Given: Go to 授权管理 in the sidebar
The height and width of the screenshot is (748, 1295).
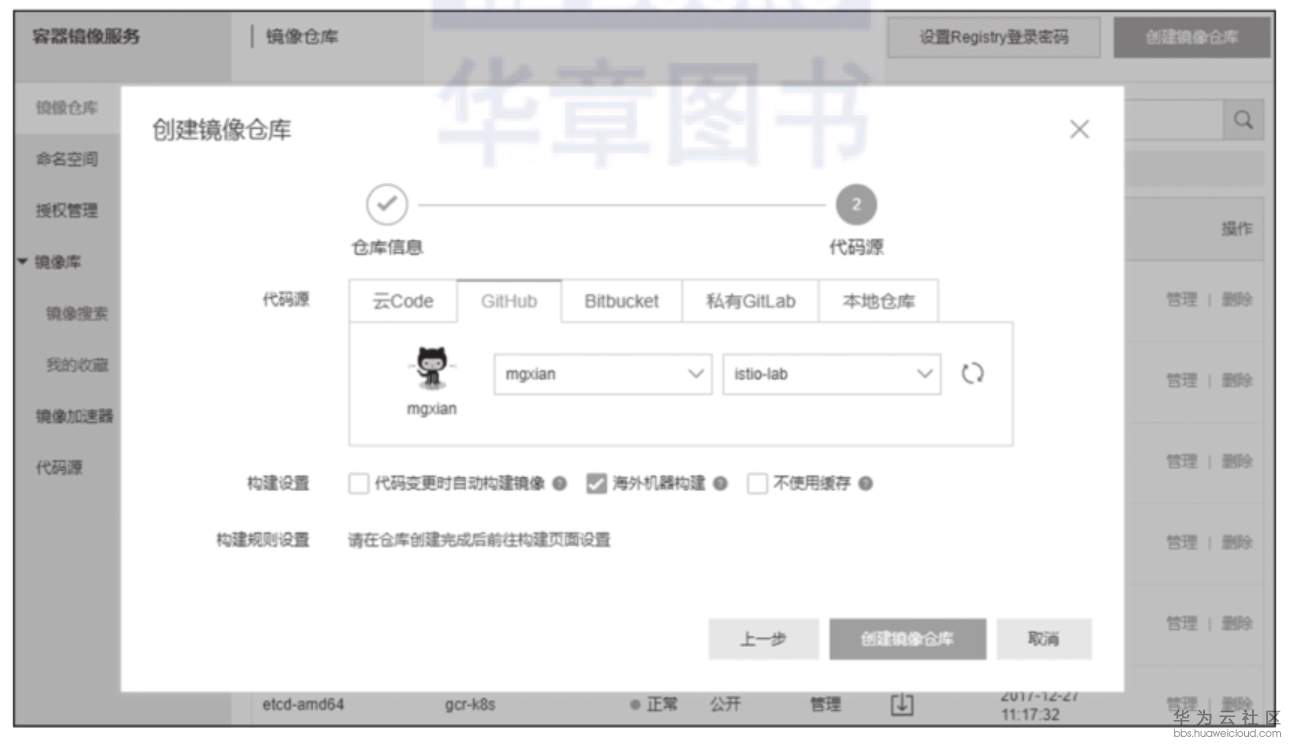Looking at the screenshot, I should [67, 211].
